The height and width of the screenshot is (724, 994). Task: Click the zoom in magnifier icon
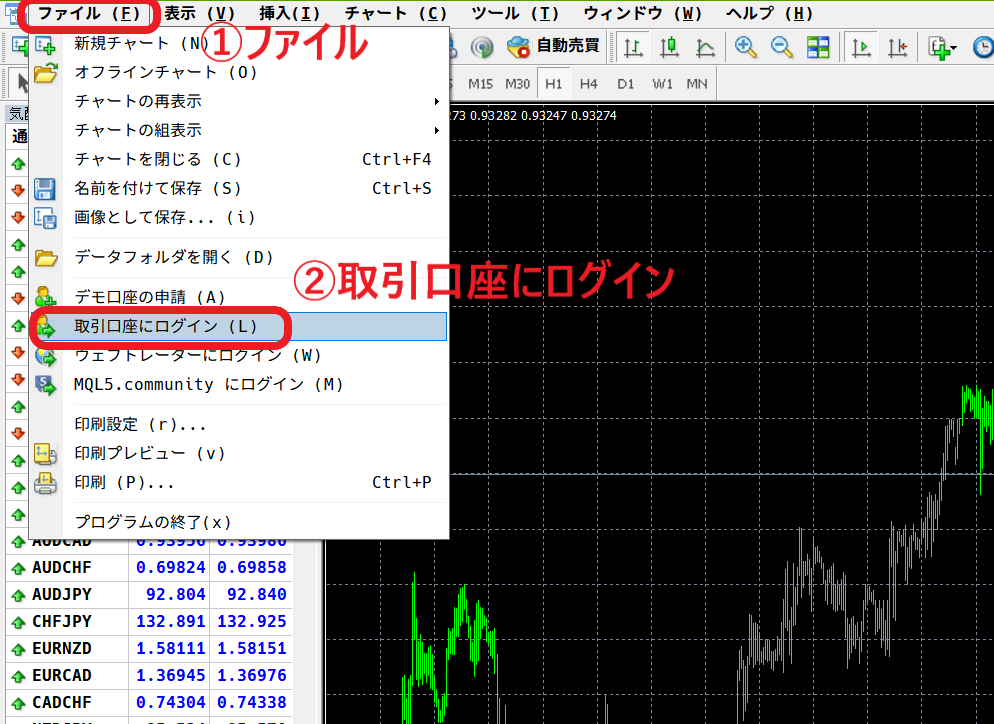(x=745, y=47)
